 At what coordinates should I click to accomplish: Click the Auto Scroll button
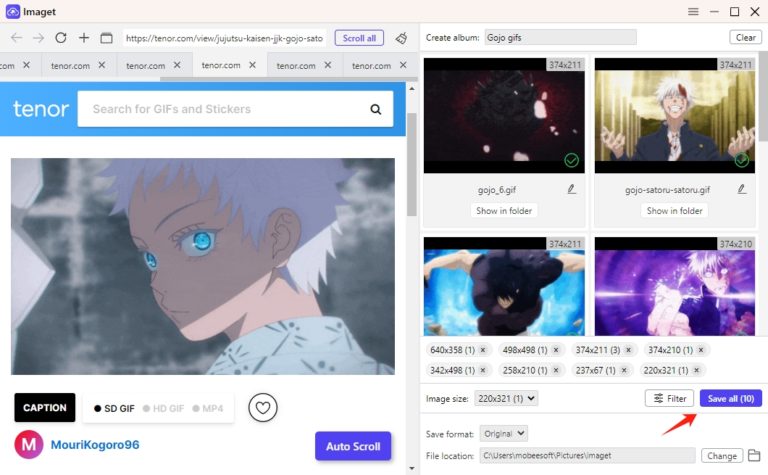353,447
